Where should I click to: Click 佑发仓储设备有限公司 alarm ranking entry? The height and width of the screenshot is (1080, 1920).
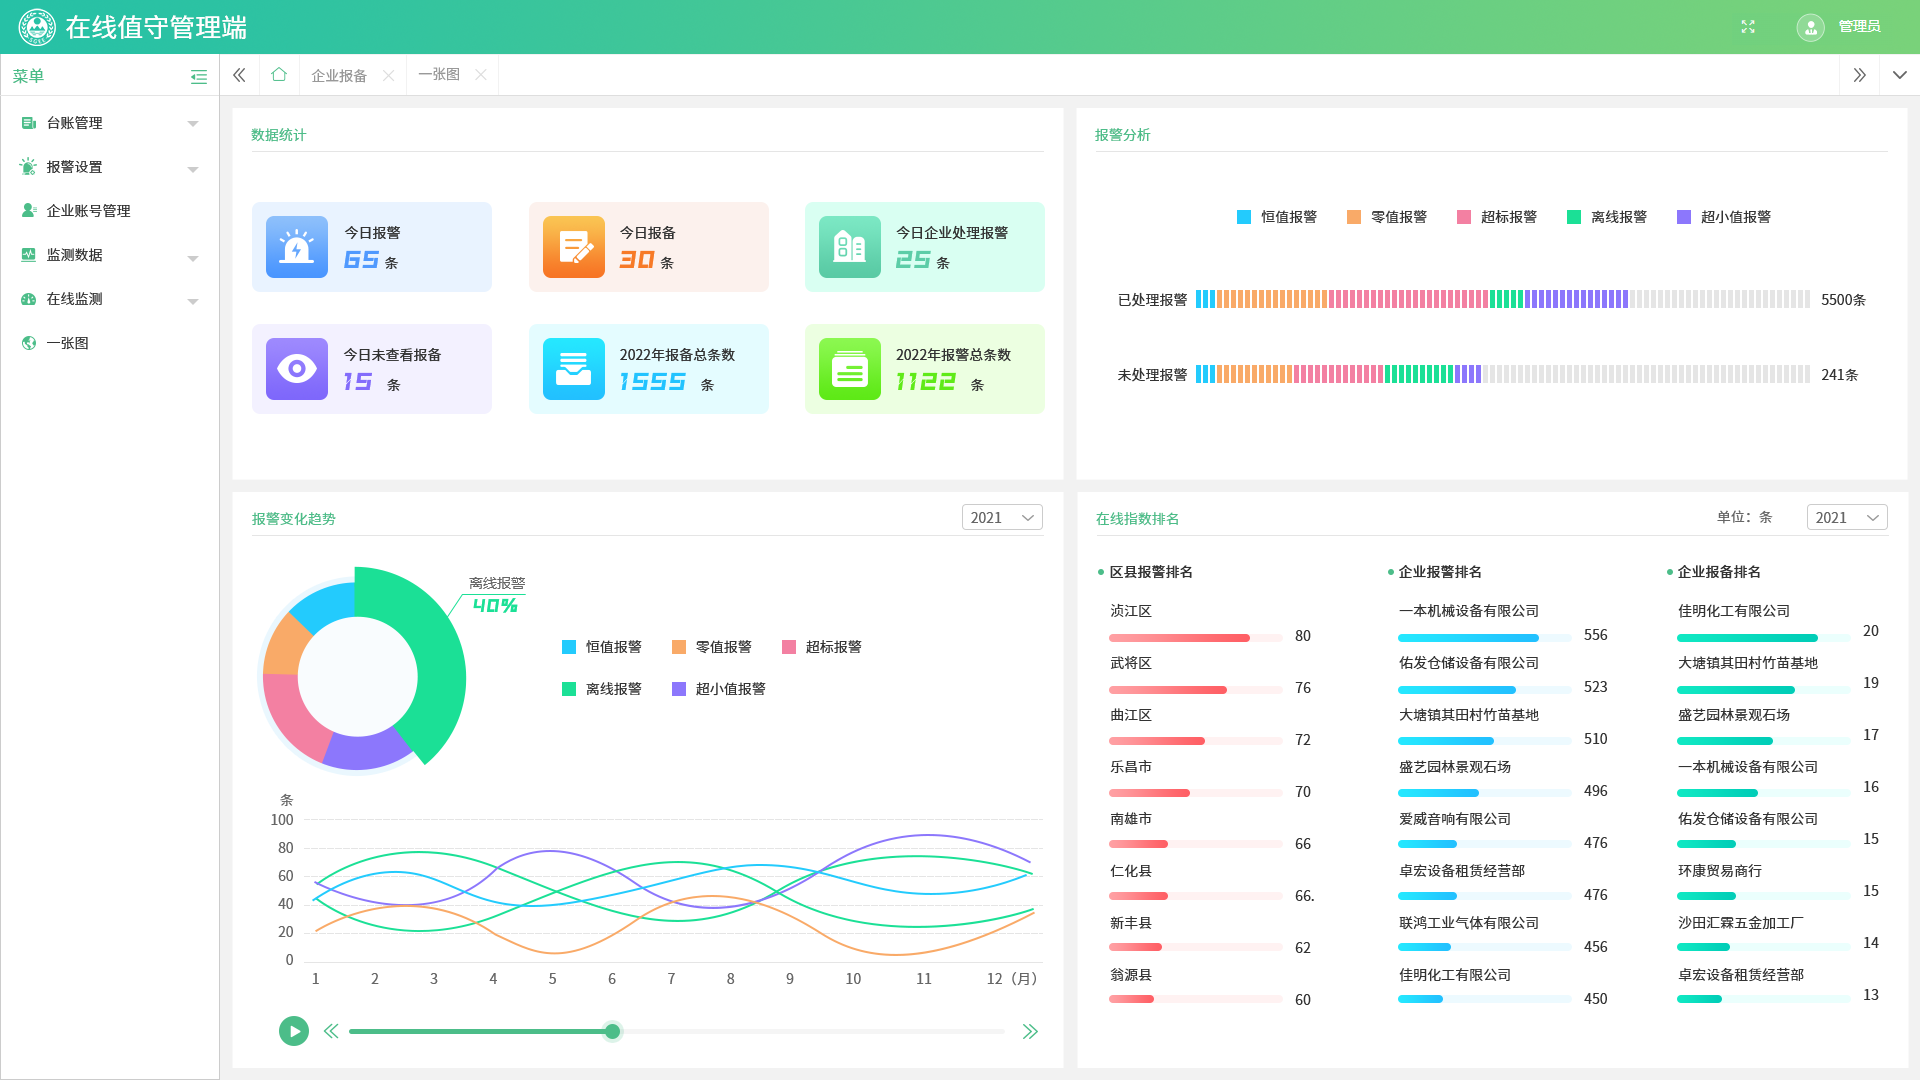pyautogui.click(x=1503, y=676)
